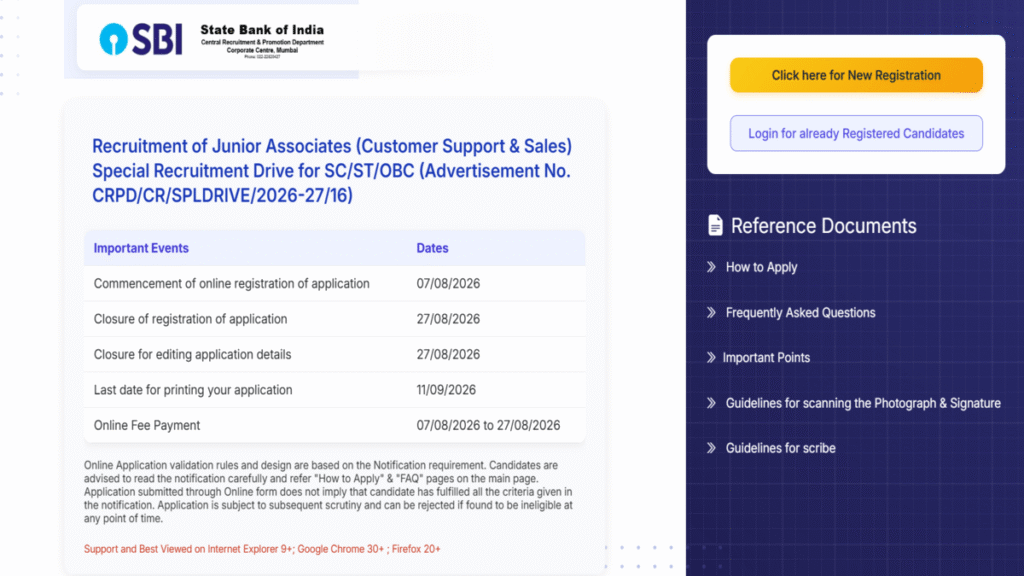Open Frequently Asked Questions link
Image resolution: width=1024 pixels, height=576 pixels.
801,312
